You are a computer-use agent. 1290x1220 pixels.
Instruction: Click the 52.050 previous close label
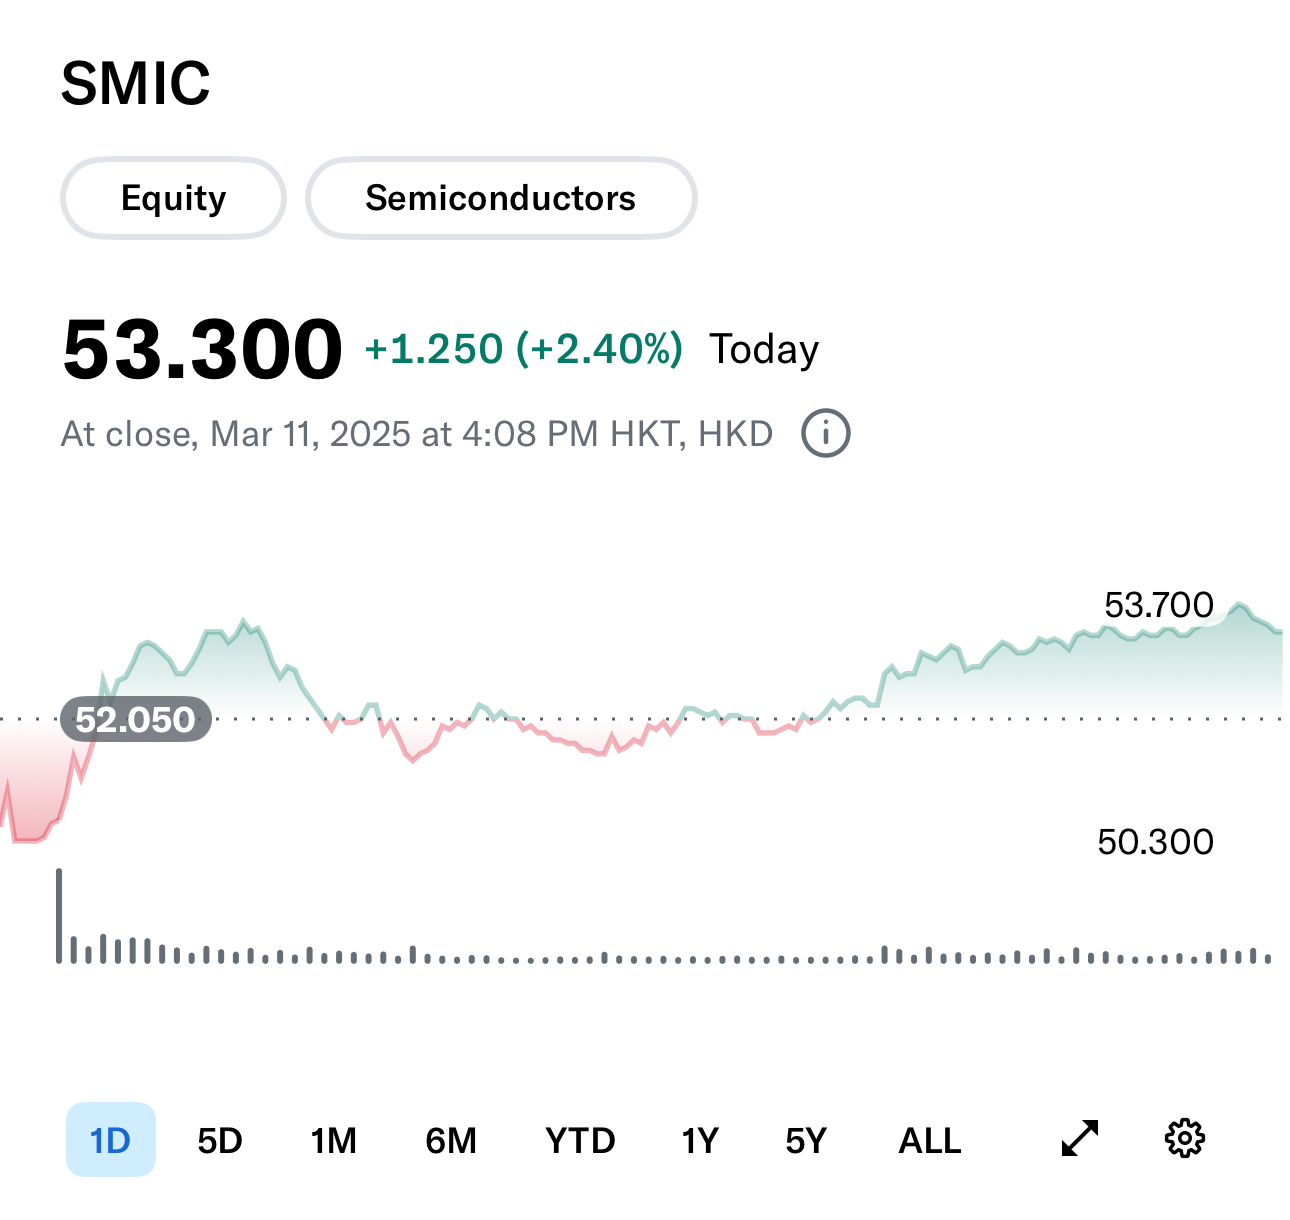coord(136,719)
